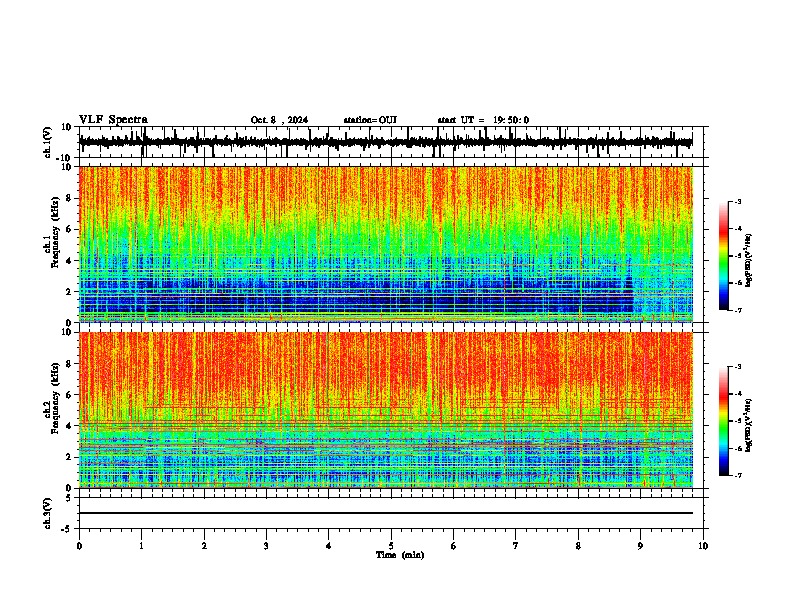This screenshot has width=792, height=612.
Task: Click time axis tick label "3"
Action: point(266,546)
